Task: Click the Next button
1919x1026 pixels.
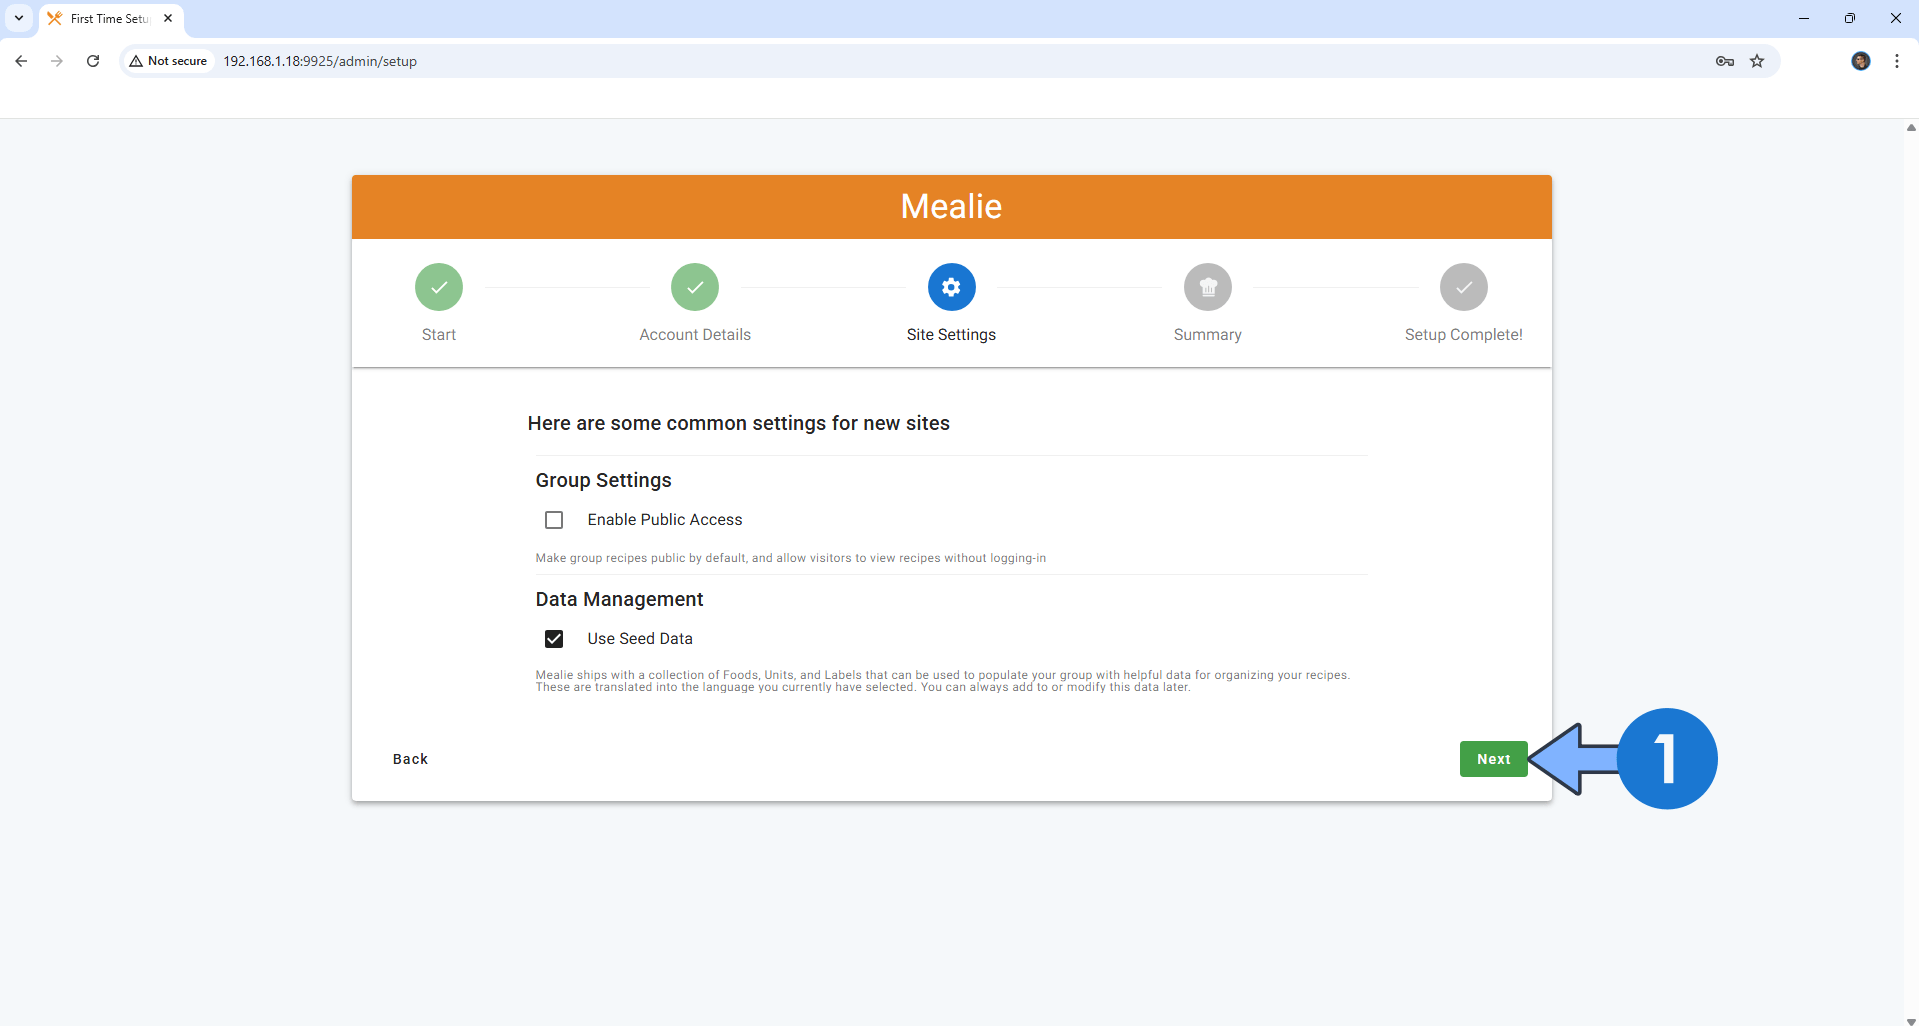Action: (x=1493, y=759)
